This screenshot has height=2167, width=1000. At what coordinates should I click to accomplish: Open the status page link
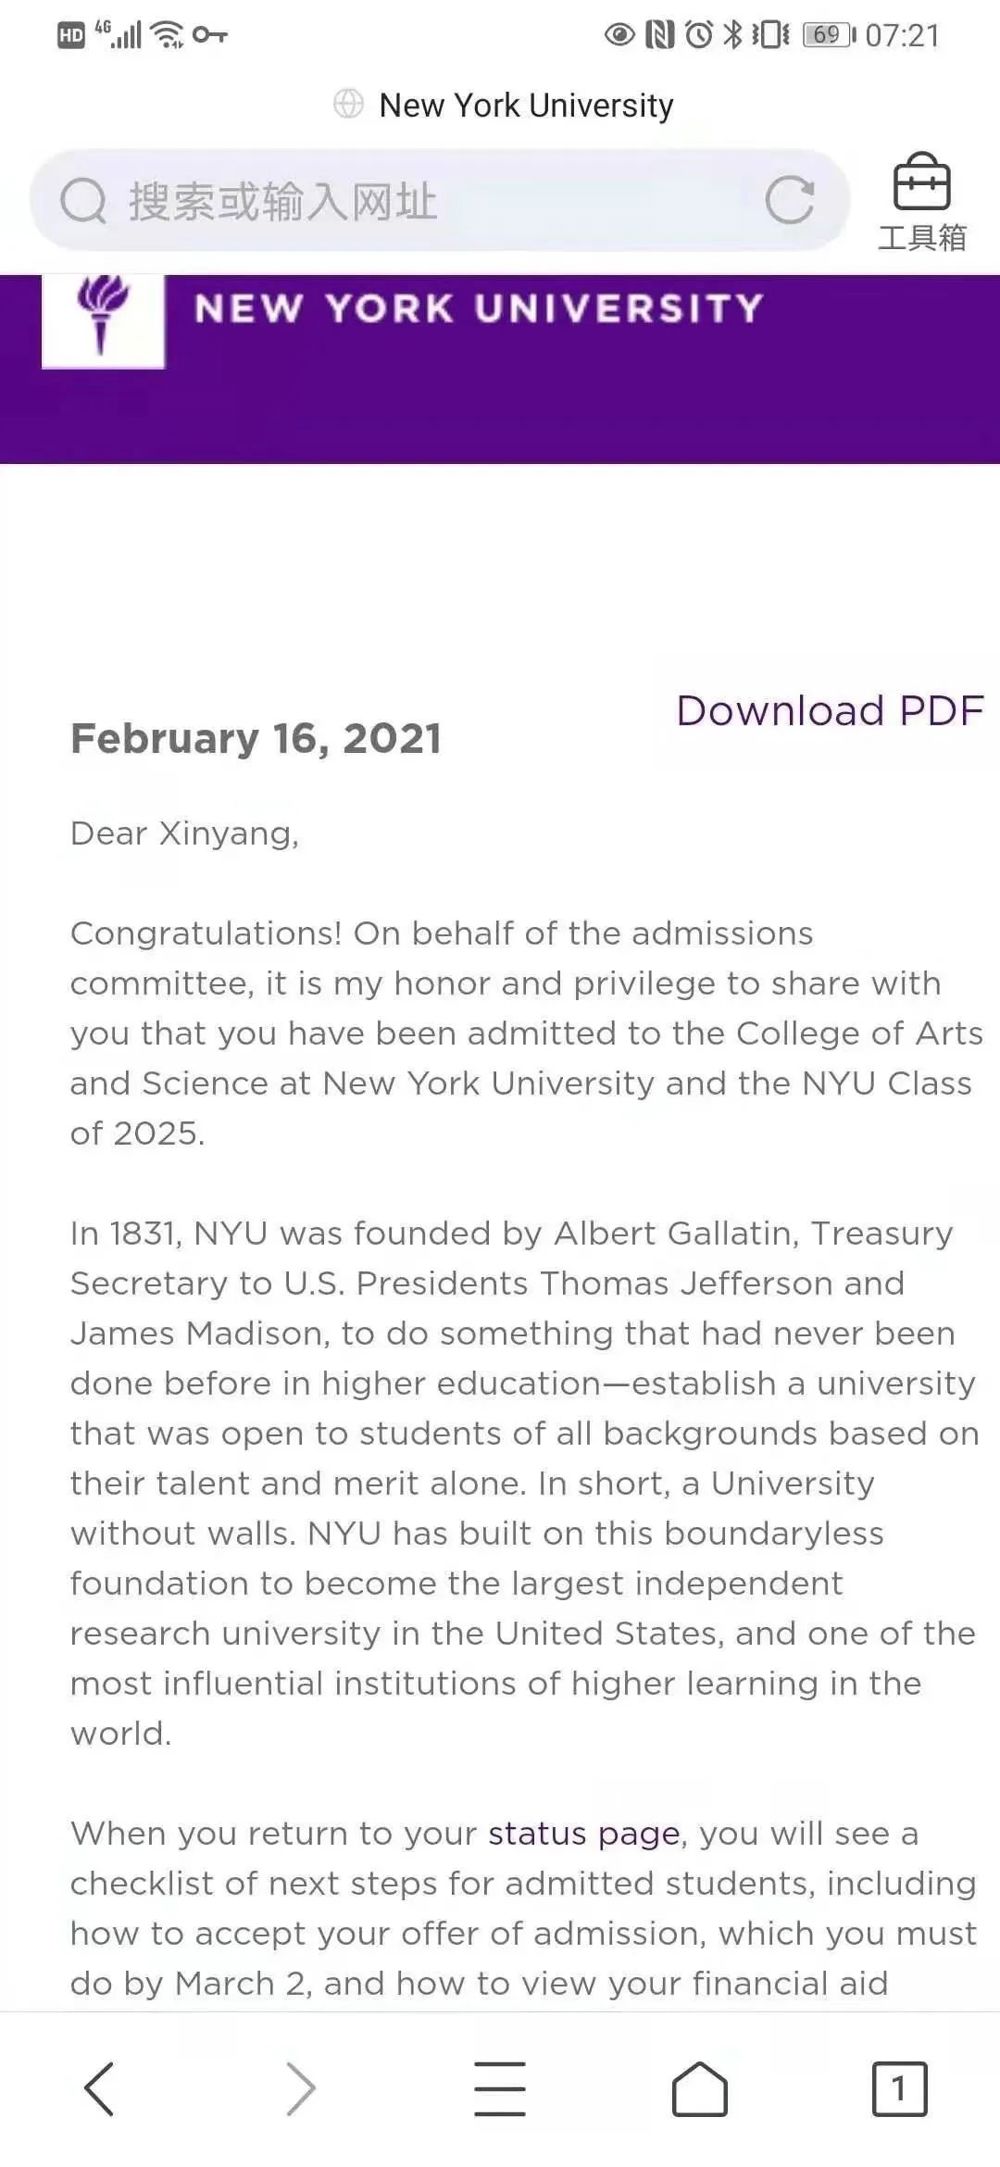click(x=584, y=1833)
